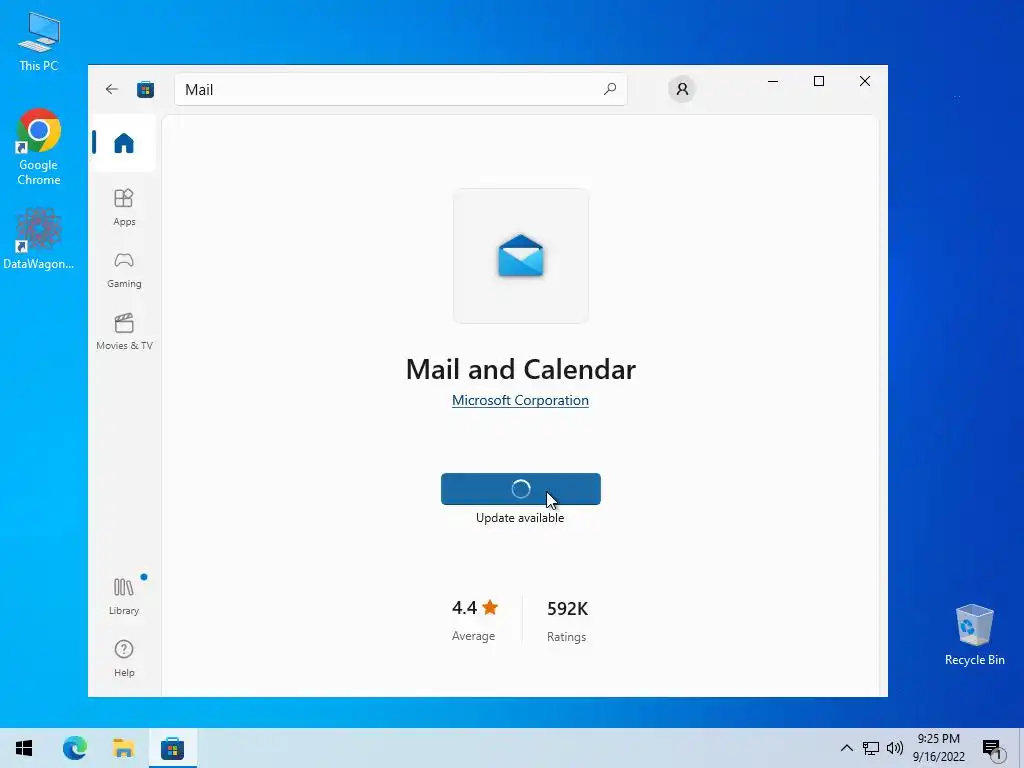Select the Google Chrome desktop shortcut

(39, 148)
